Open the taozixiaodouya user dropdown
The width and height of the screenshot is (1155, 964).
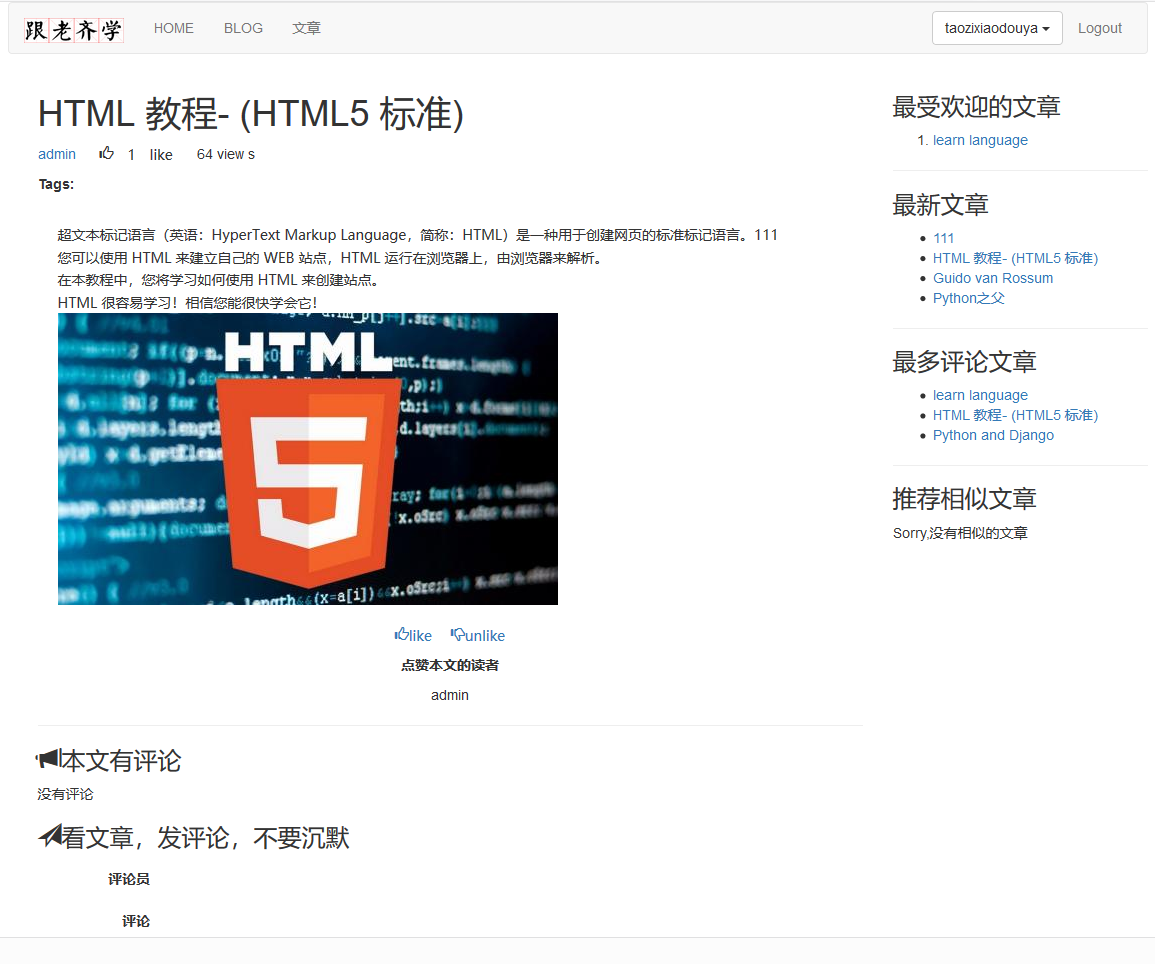point(997,28)
